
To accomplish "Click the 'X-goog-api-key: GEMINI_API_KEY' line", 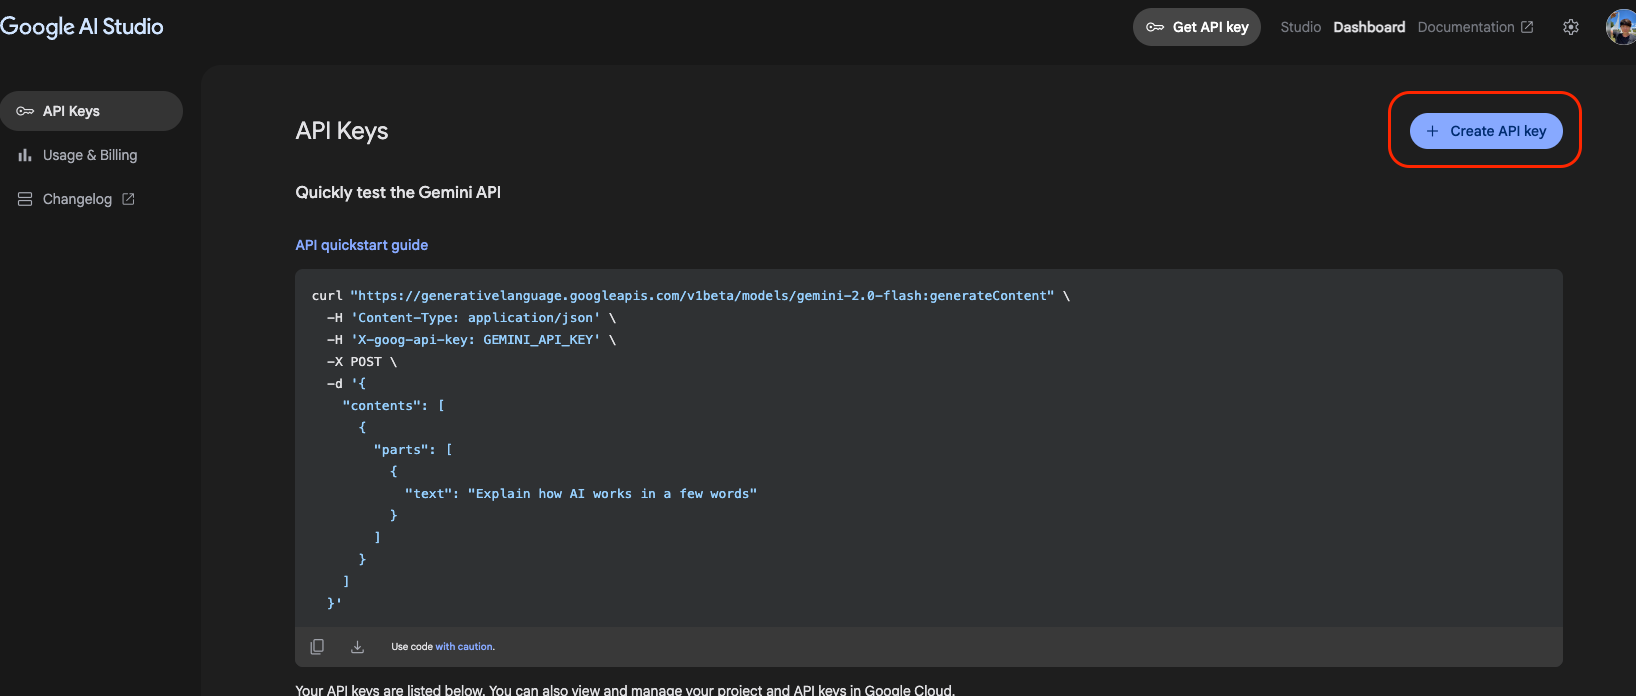I will click(471, 340).
